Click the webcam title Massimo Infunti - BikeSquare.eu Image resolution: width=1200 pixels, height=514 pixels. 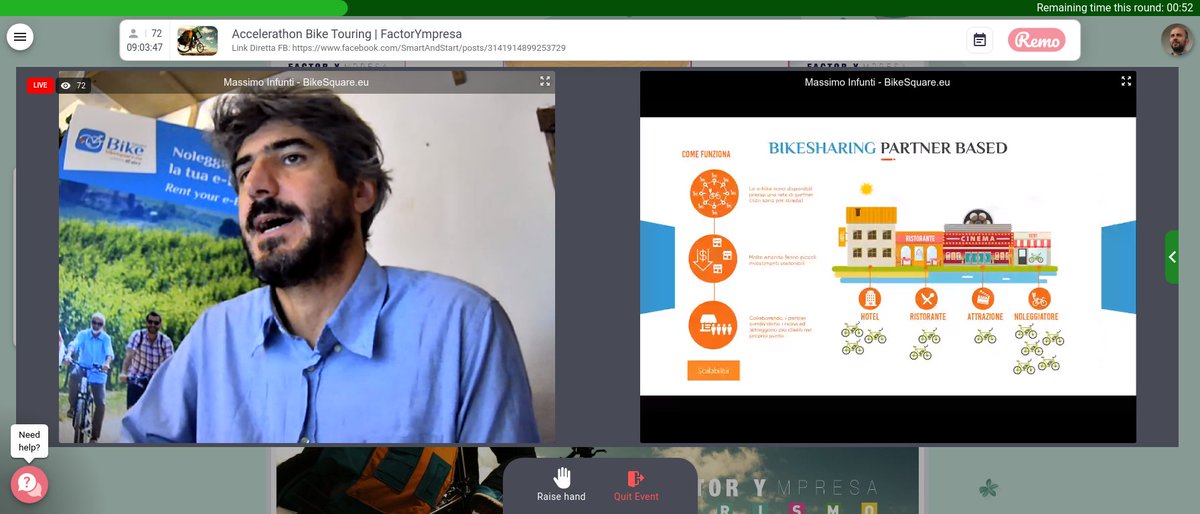296,82
